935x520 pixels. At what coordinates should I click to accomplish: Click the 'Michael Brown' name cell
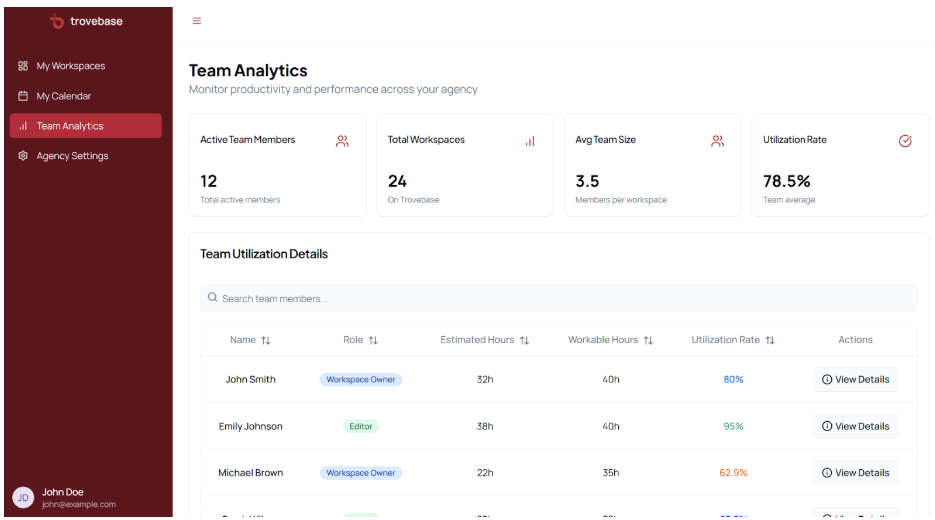click(250, 472)
